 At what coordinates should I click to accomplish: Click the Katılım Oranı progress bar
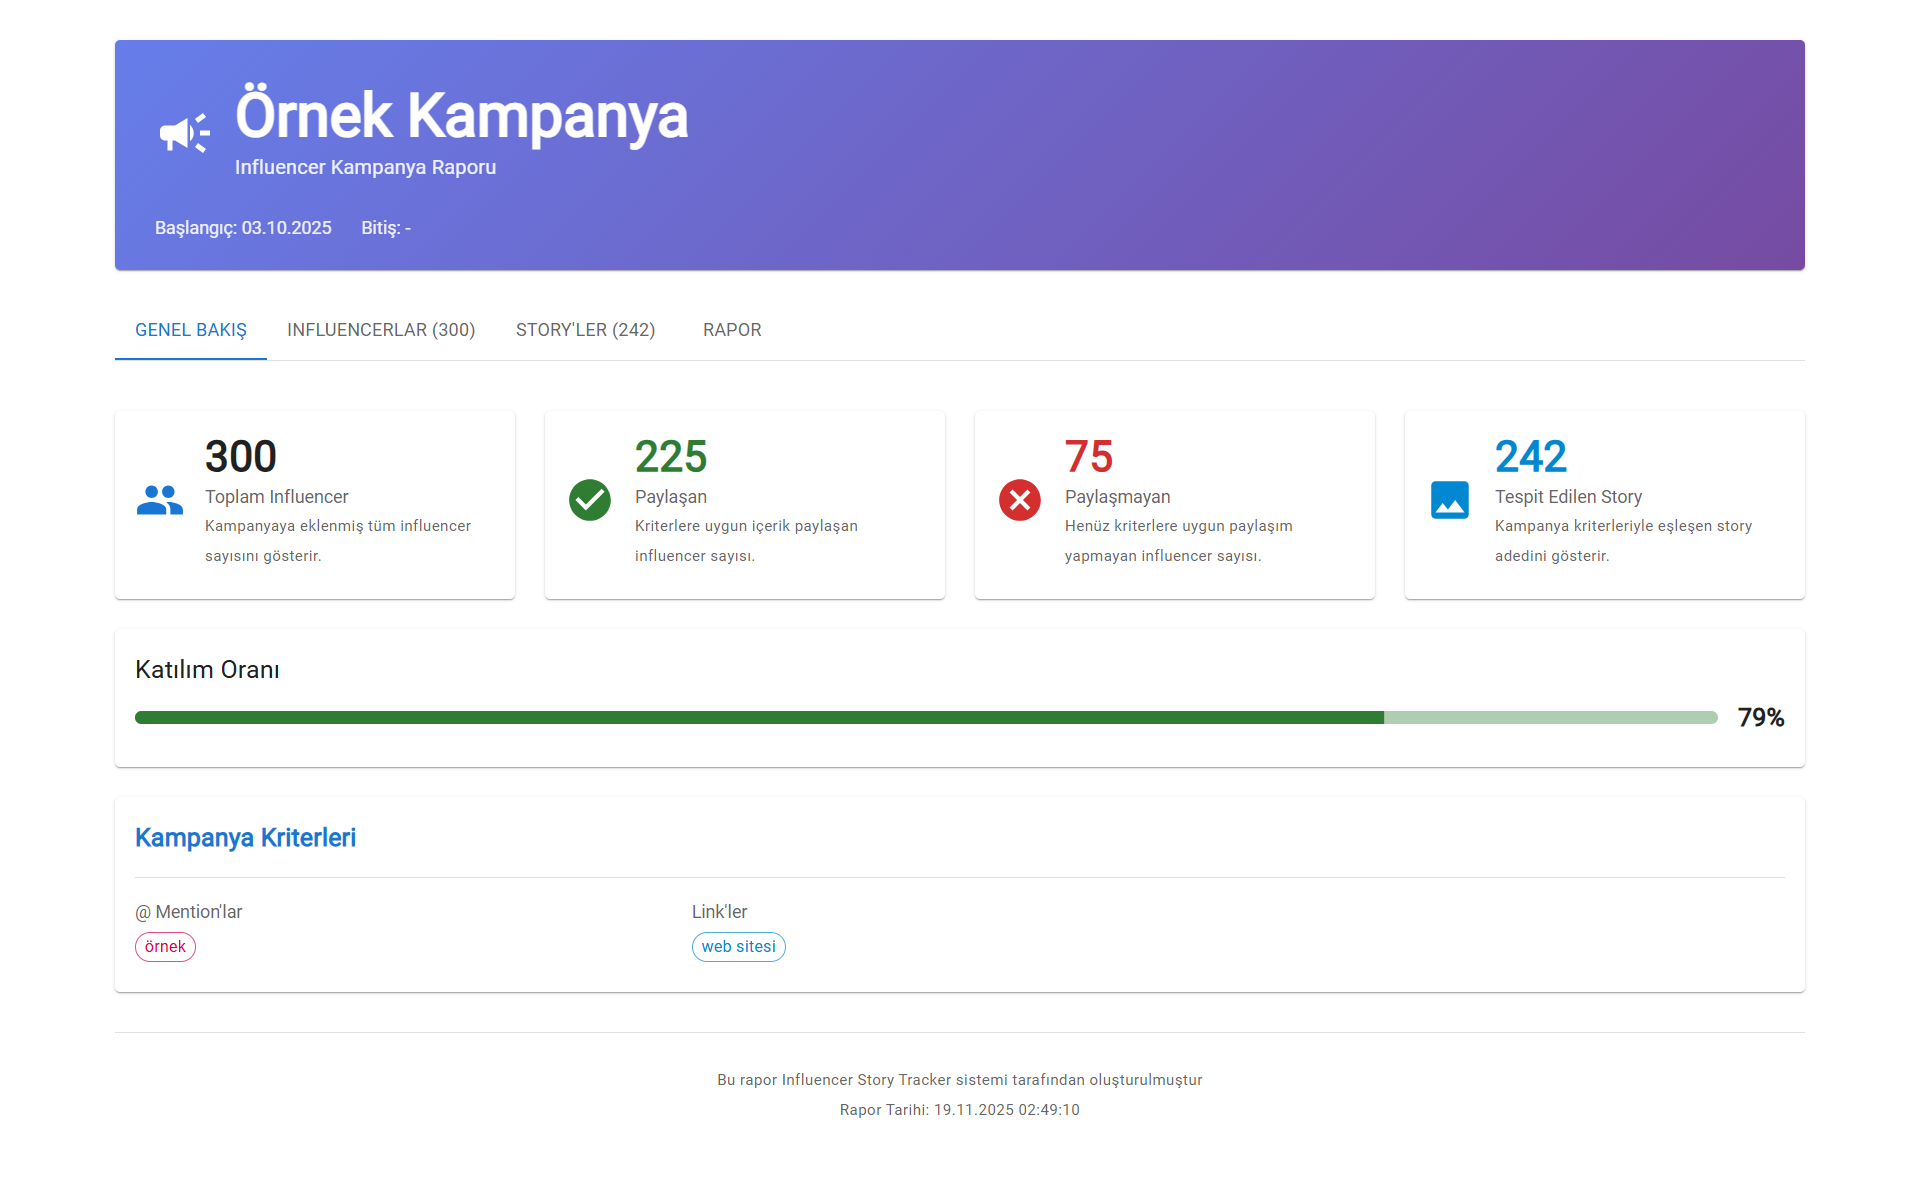925,717
